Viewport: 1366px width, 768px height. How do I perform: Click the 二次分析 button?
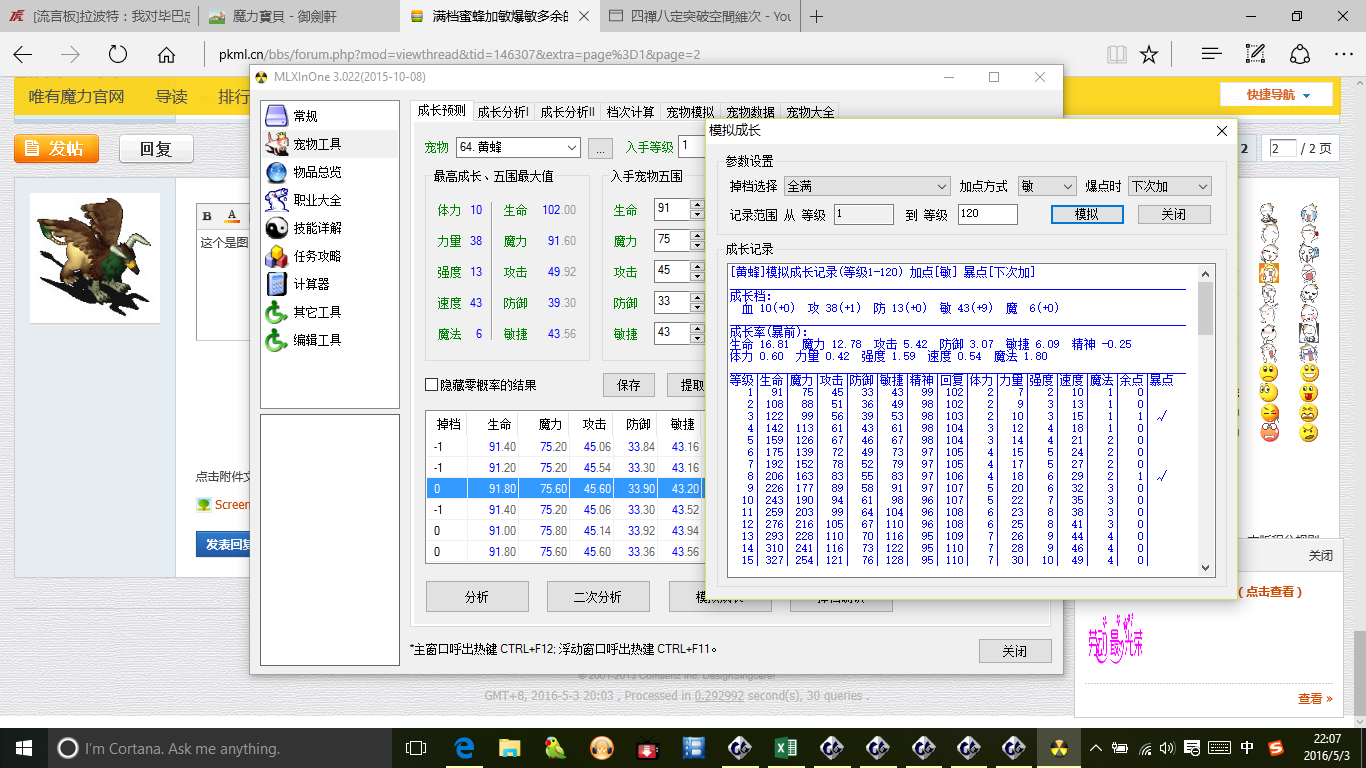597,597
